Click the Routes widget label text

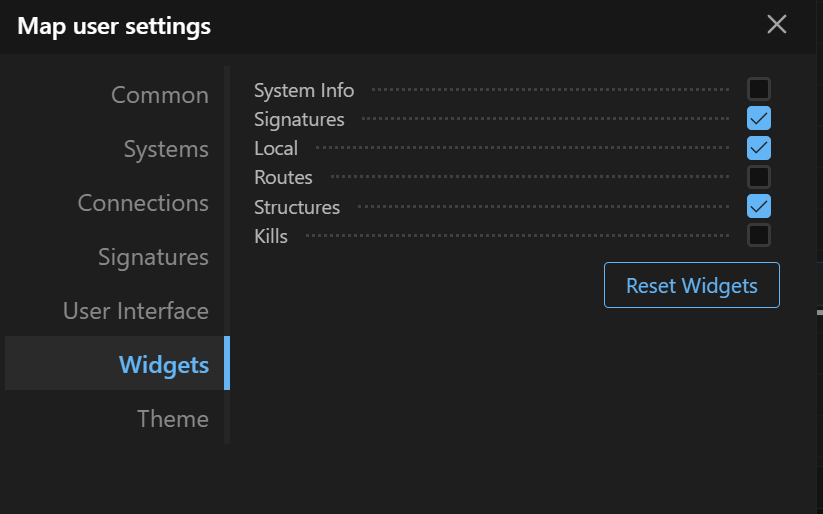283,177
